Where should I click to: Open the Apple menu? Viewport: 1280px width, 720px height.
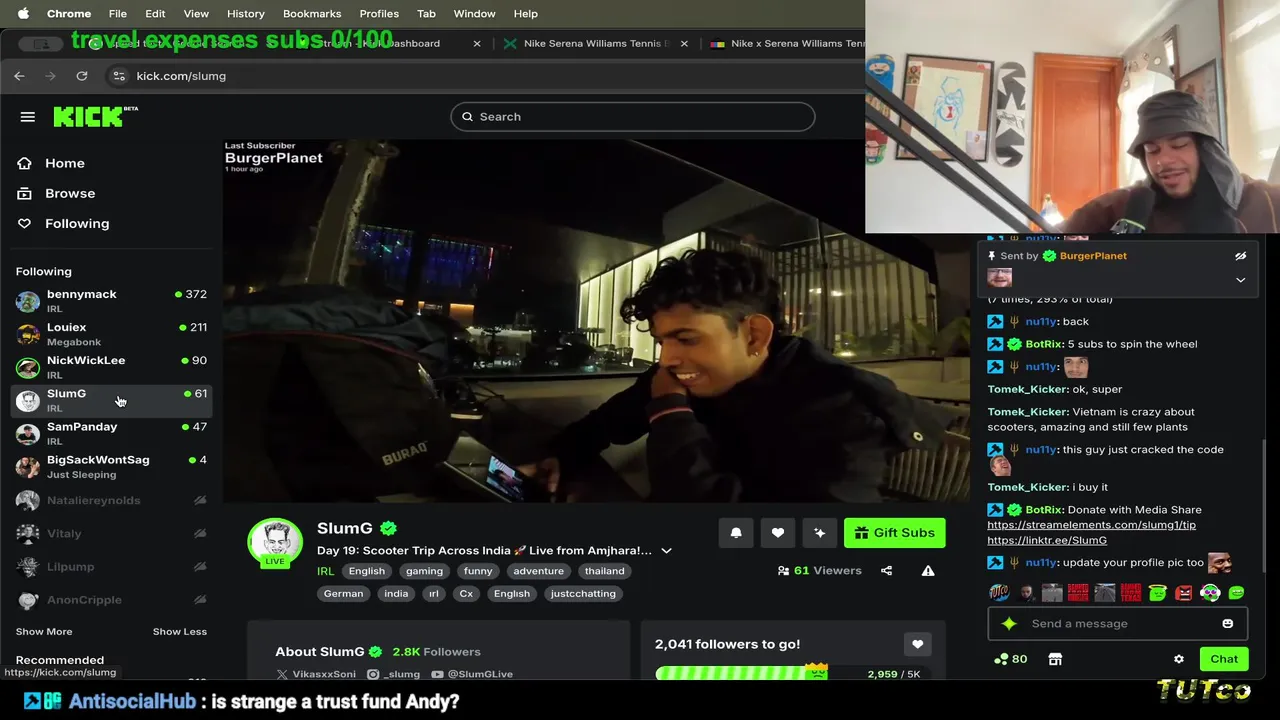[x=23, y=14]
